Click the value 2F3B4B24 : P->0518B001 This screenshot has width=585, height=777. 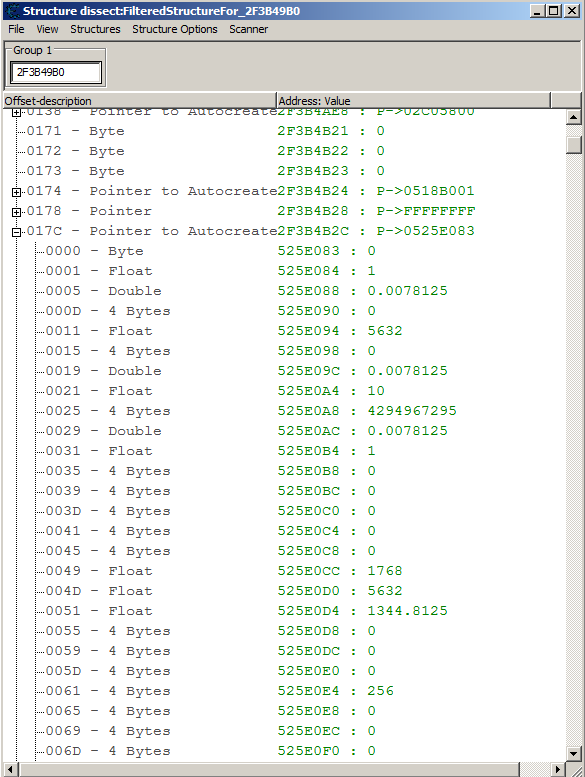[x=376, y=191]
